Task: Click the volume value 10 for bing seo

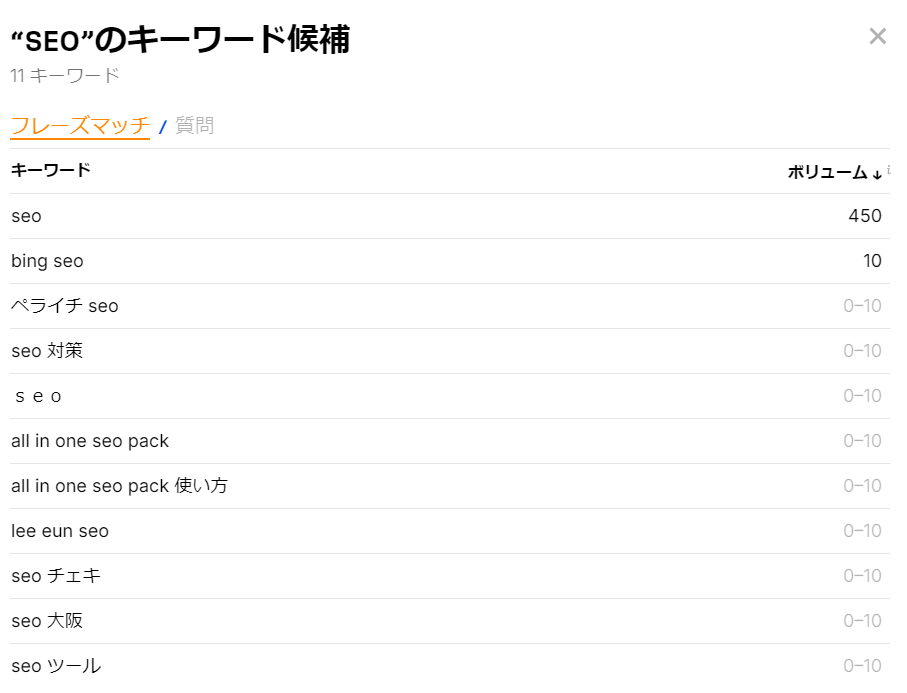Action: [873, 261]
